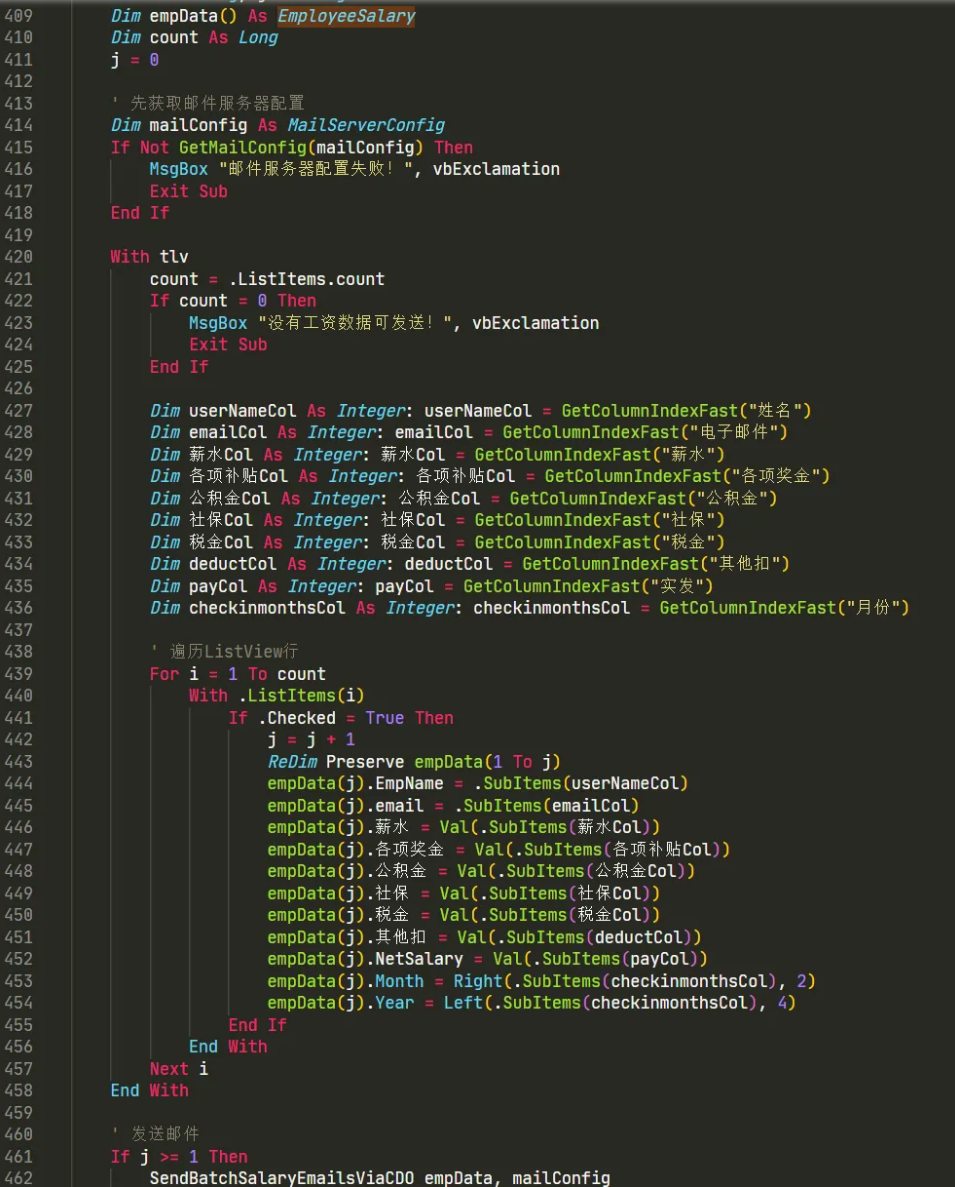The width and height of the screenshot is (955, 1187).
Task: Click the "姓名" string argument
Action: 774,410
